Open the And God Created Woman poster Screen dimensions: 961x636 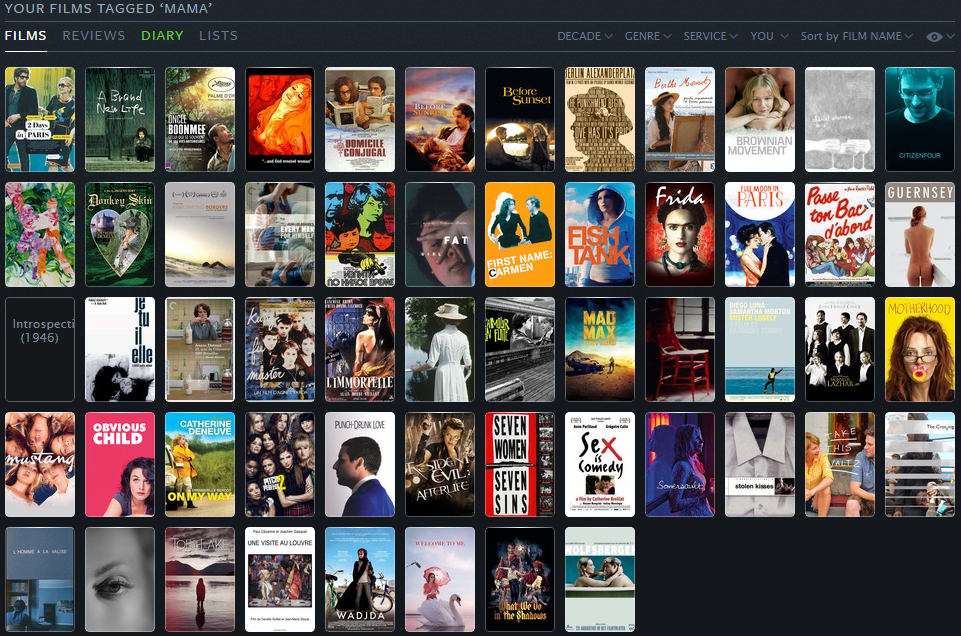click(x=280, y=119)
